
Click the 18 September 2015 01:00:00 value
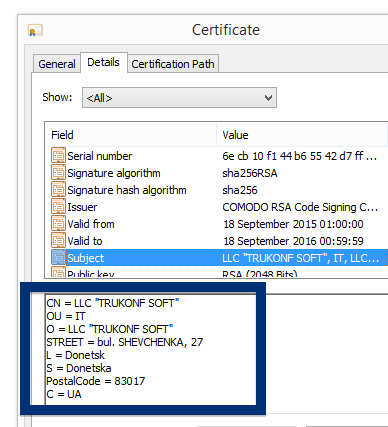293,224
